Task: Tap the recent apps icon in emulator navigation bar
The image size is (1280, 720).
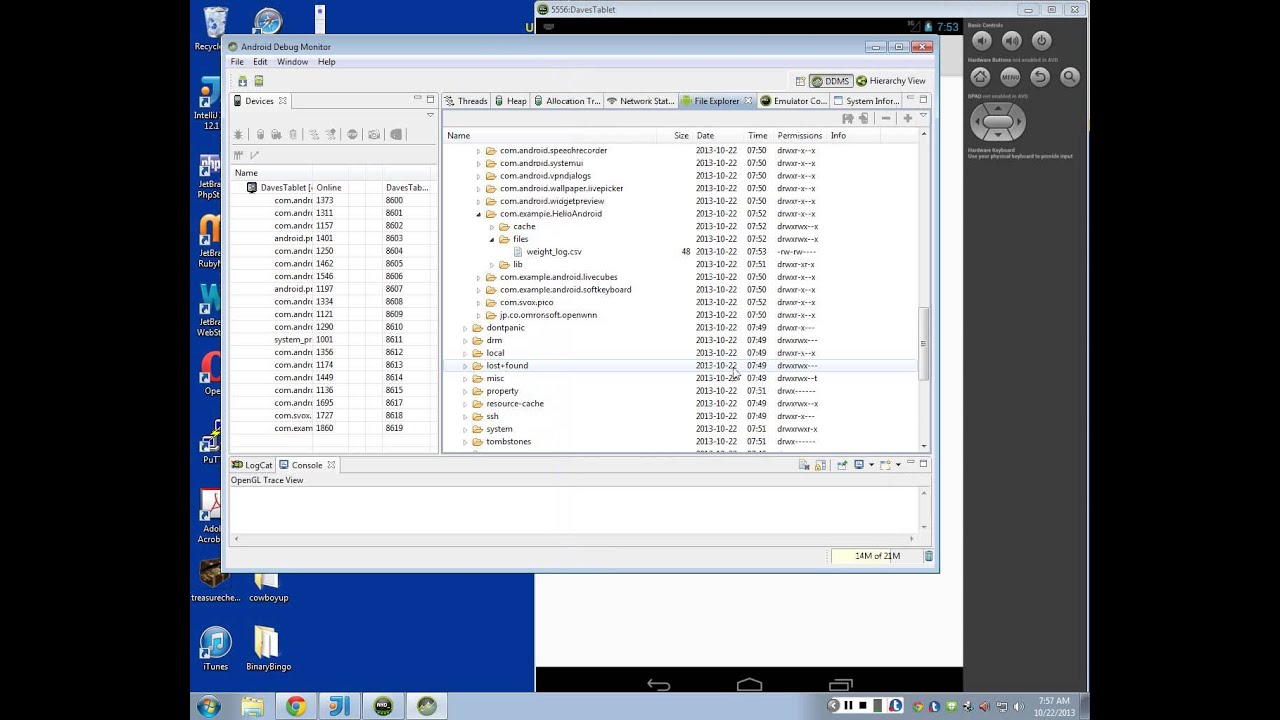Action: click(840, 685)
